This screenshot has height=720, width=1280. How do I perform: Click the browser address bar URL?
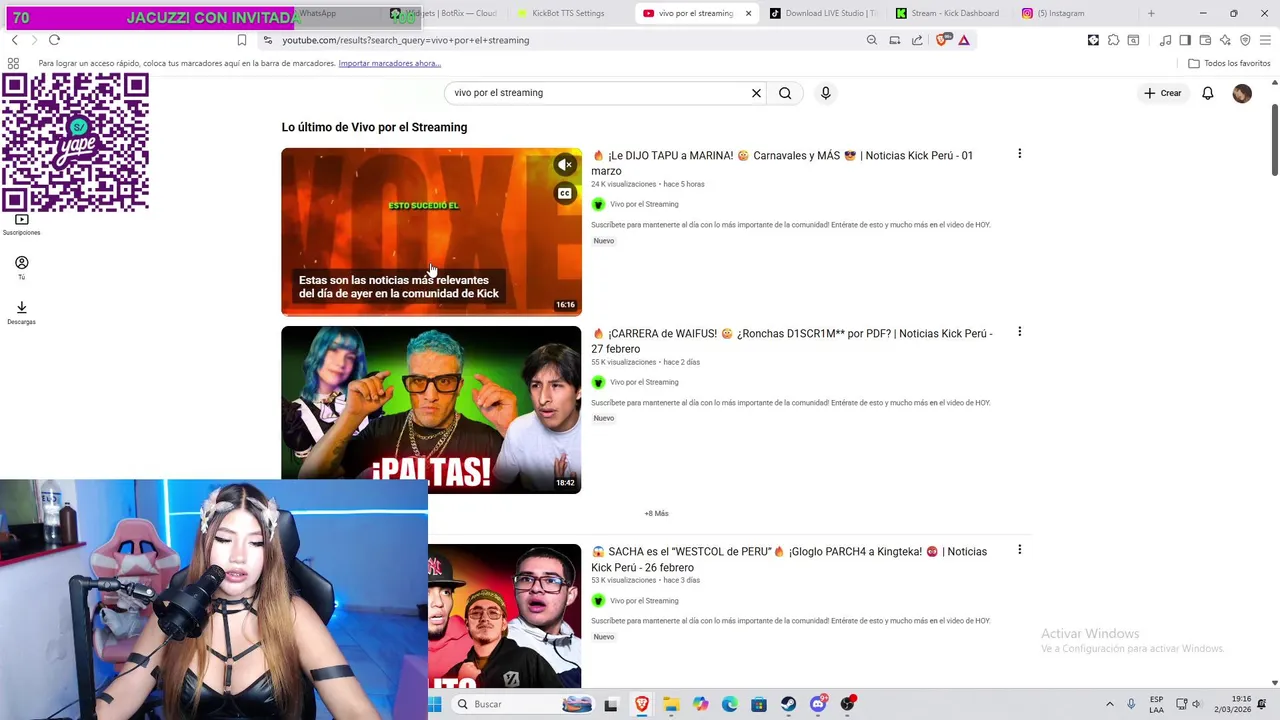405,40
